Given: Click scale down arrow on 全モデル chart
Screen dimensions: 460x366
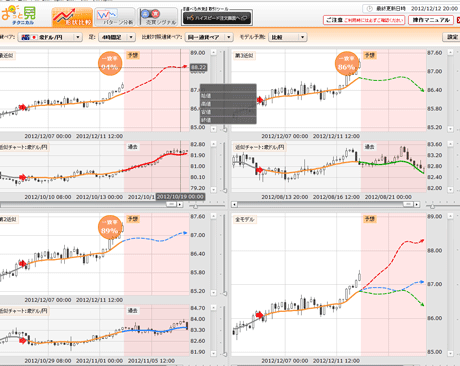Looking at the screenshot, I should 450,353.
